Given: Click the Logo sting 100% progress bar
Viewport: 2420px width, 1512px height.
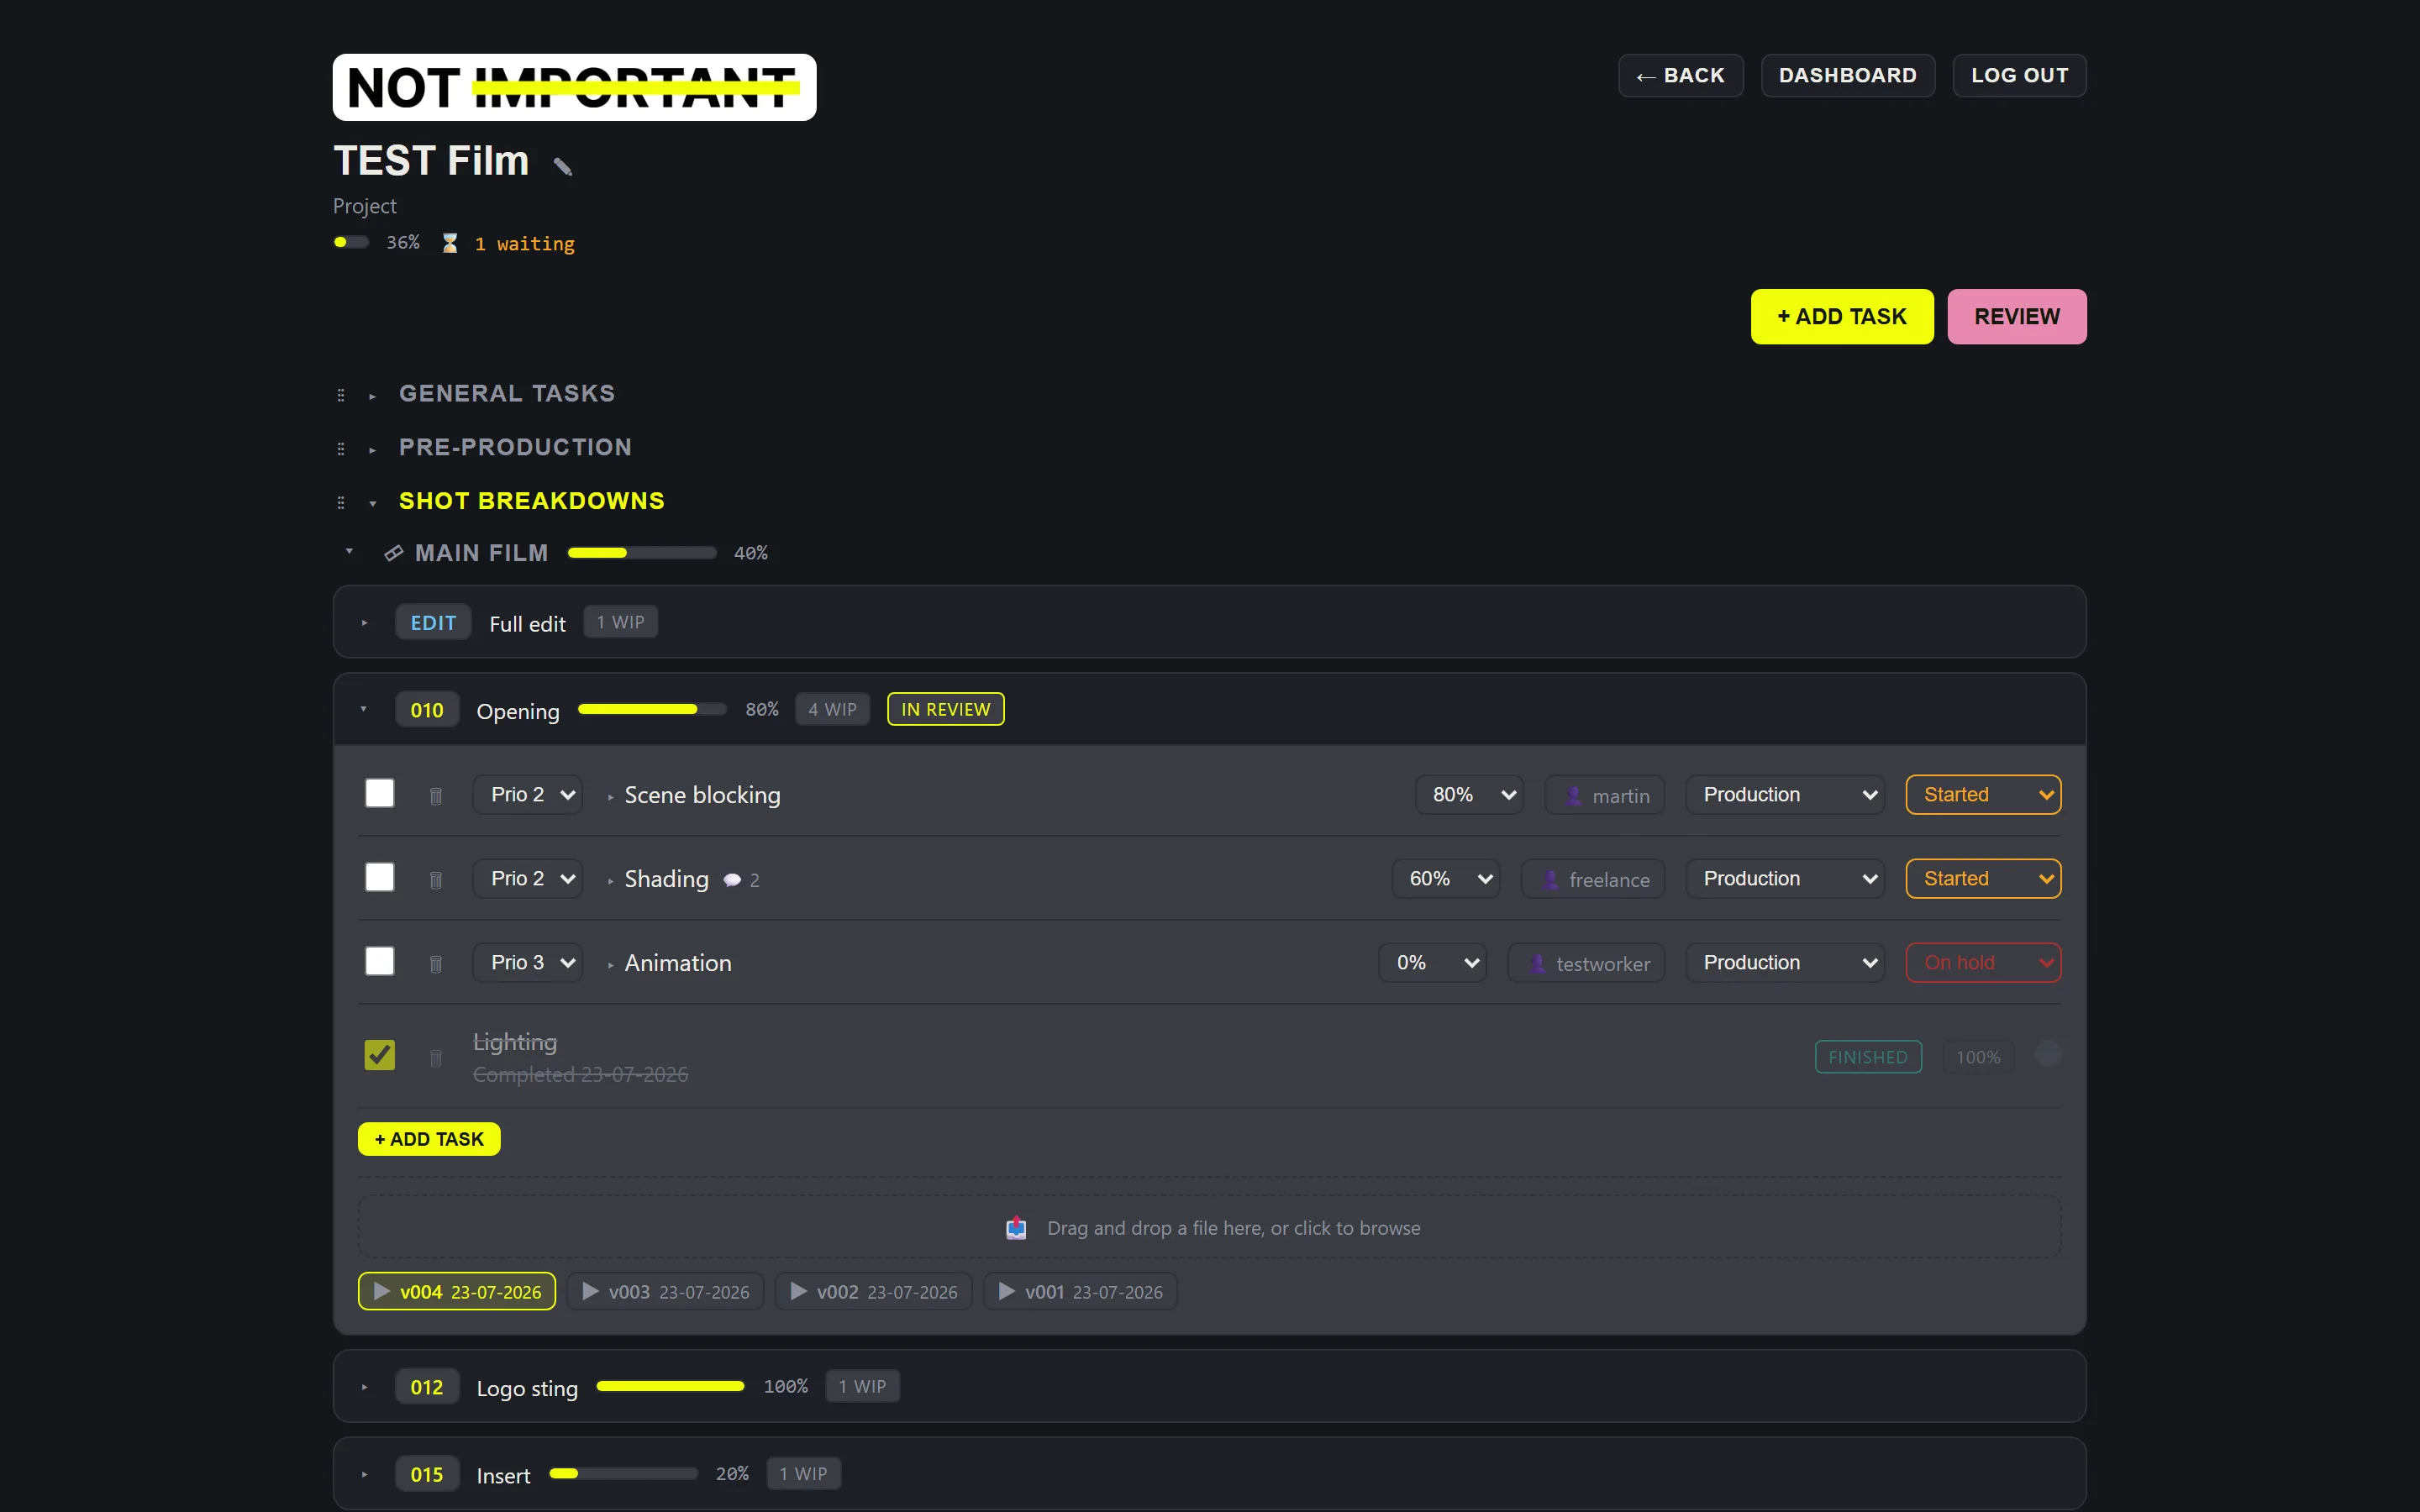Looking at the screenshot, I should coord(670,1386).
